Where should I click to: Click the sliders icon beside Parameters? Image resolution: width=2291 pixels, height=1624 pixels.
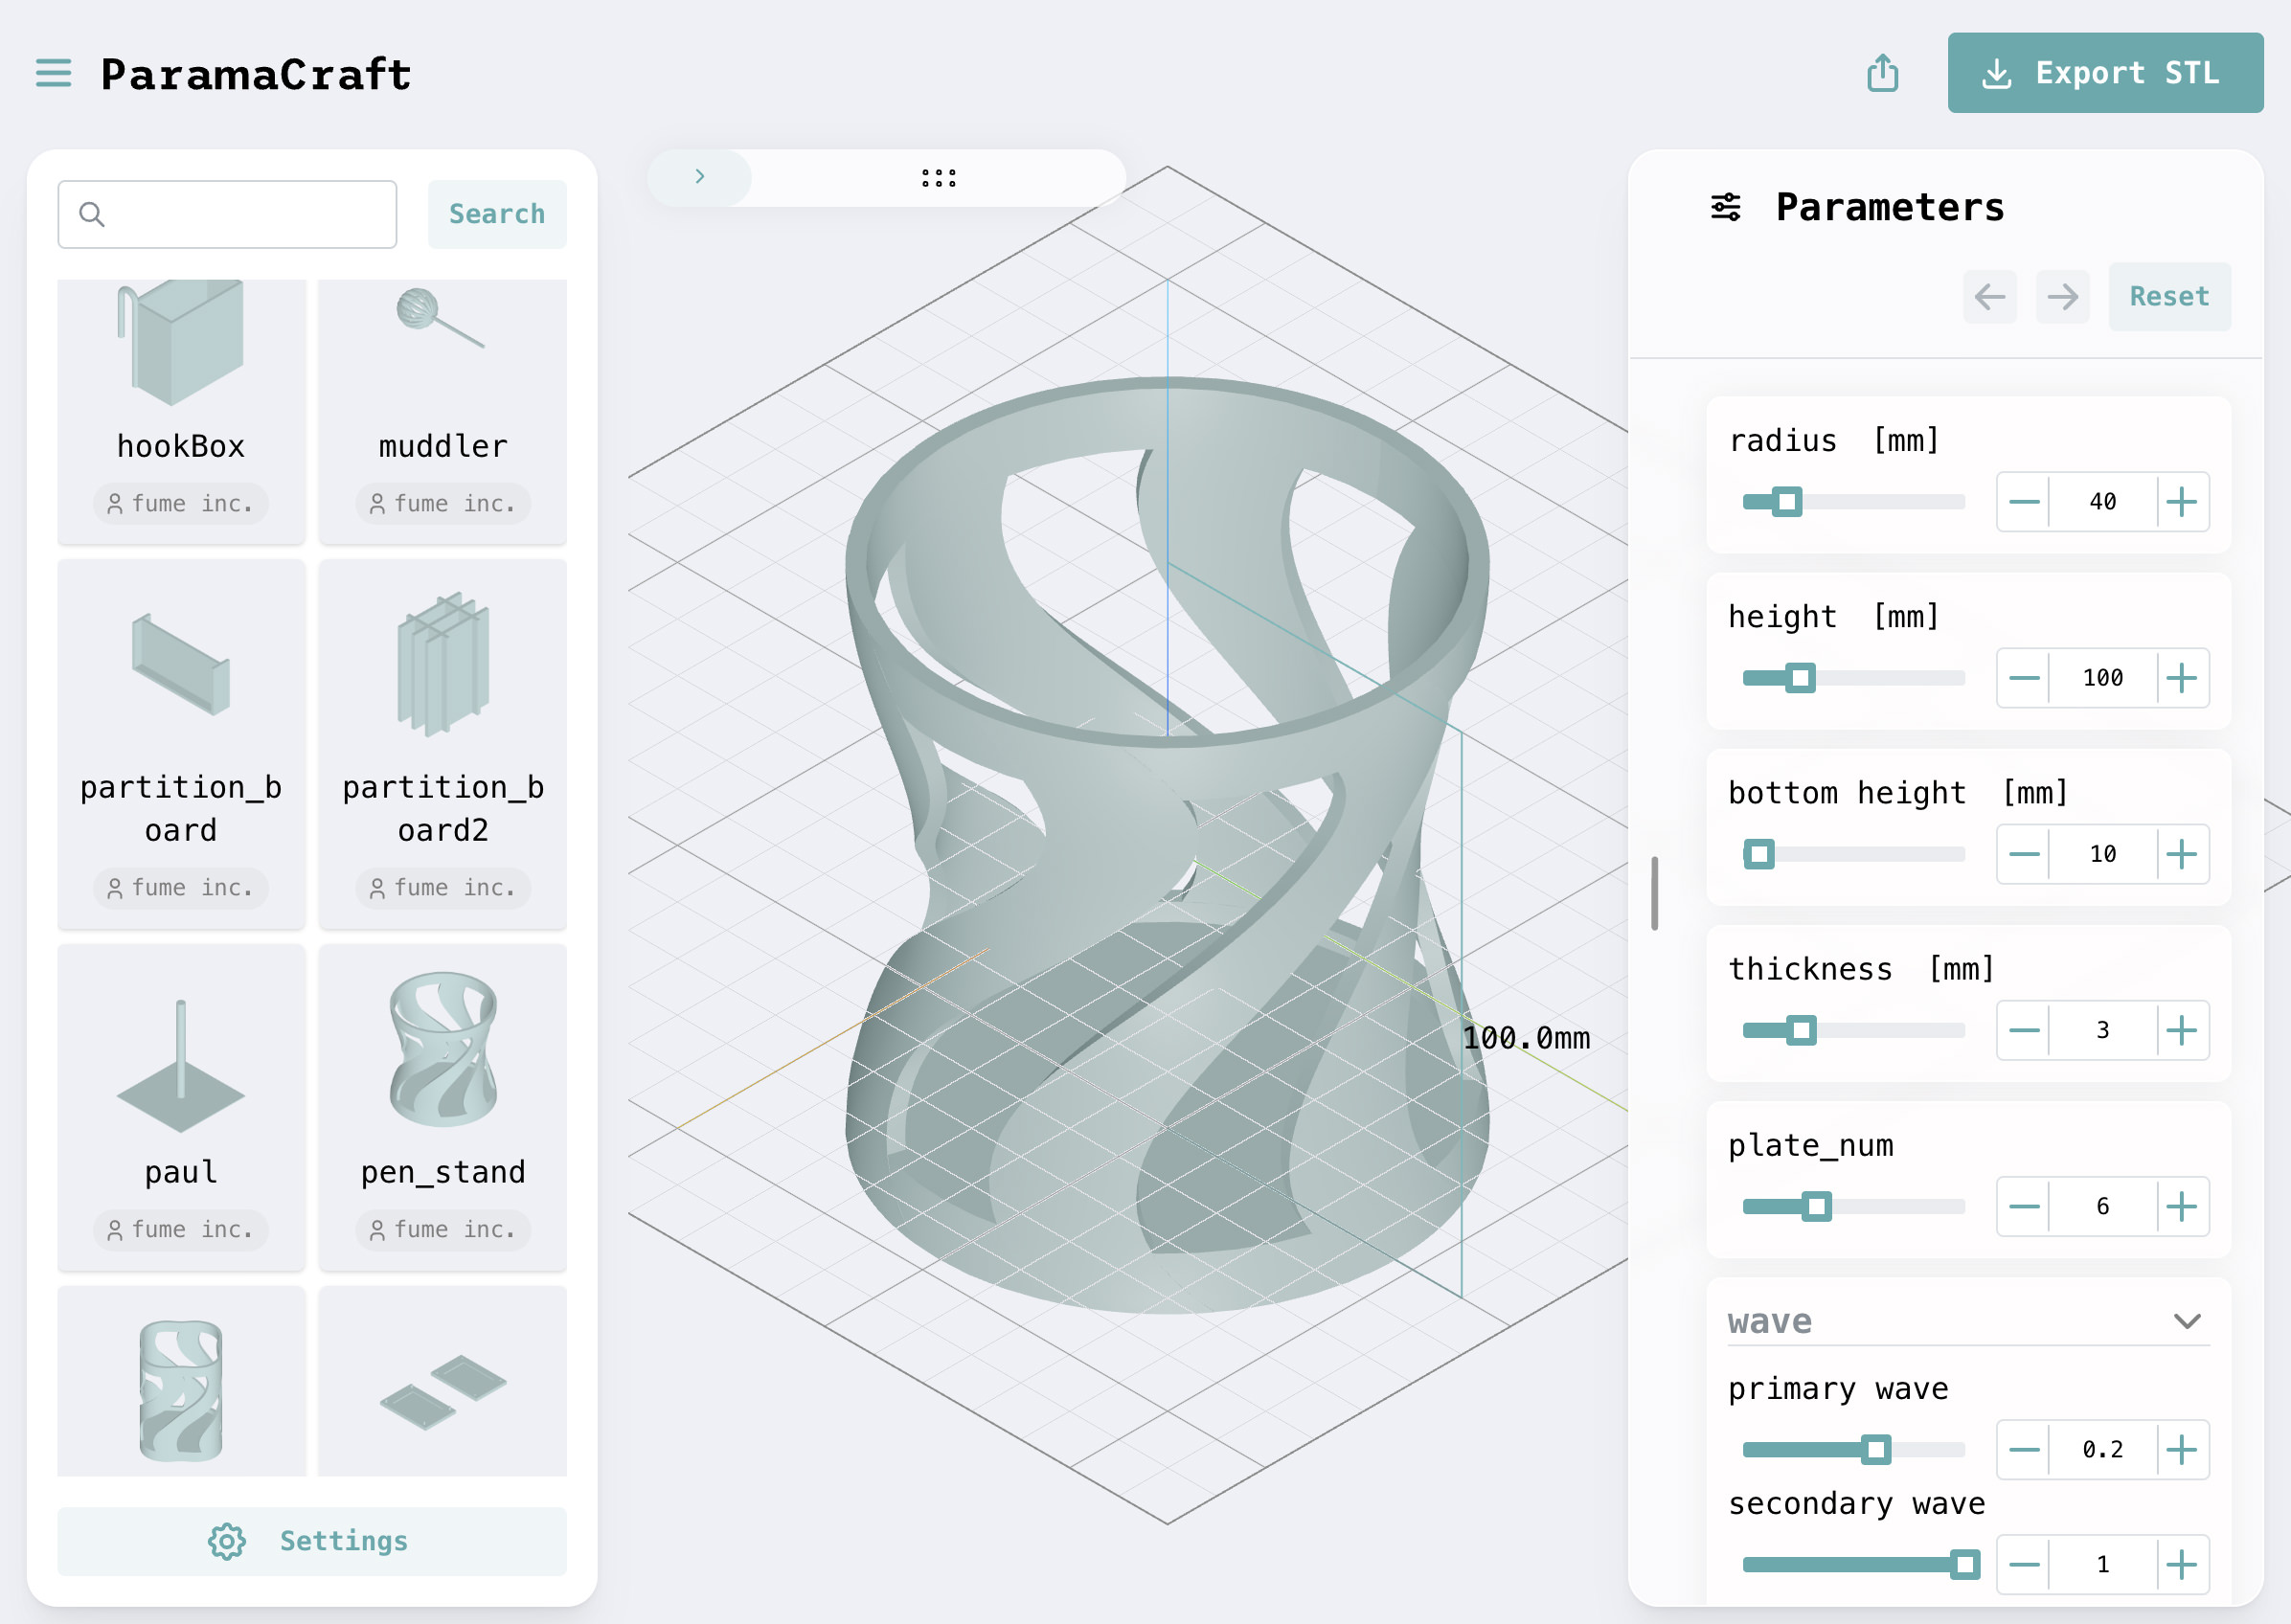(1725, 206)
